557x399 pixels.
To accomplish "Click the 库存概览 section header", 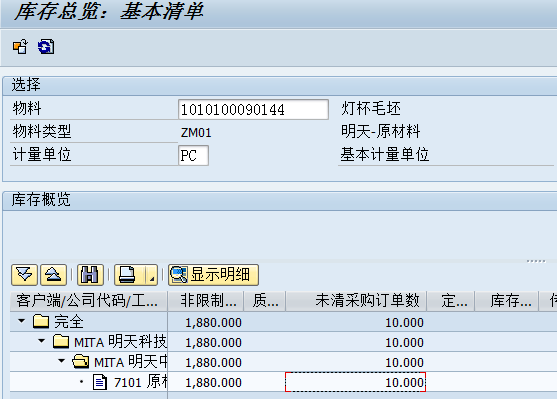I will coord(41,200).
